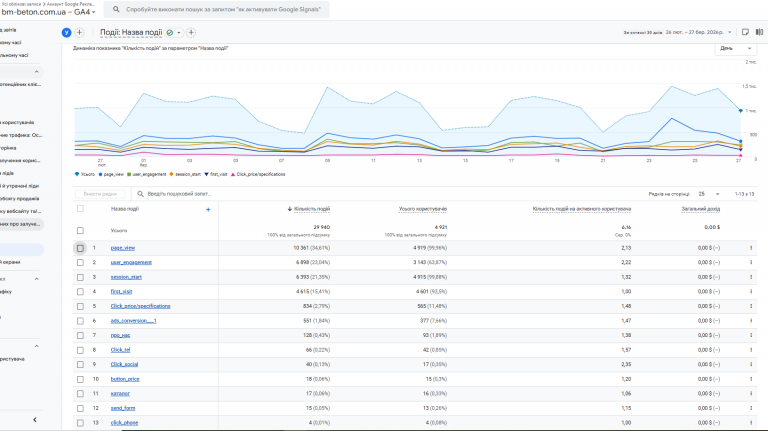Click the plus icon after report title
Screen dimensions: 768x431
(x=191, y=32)
